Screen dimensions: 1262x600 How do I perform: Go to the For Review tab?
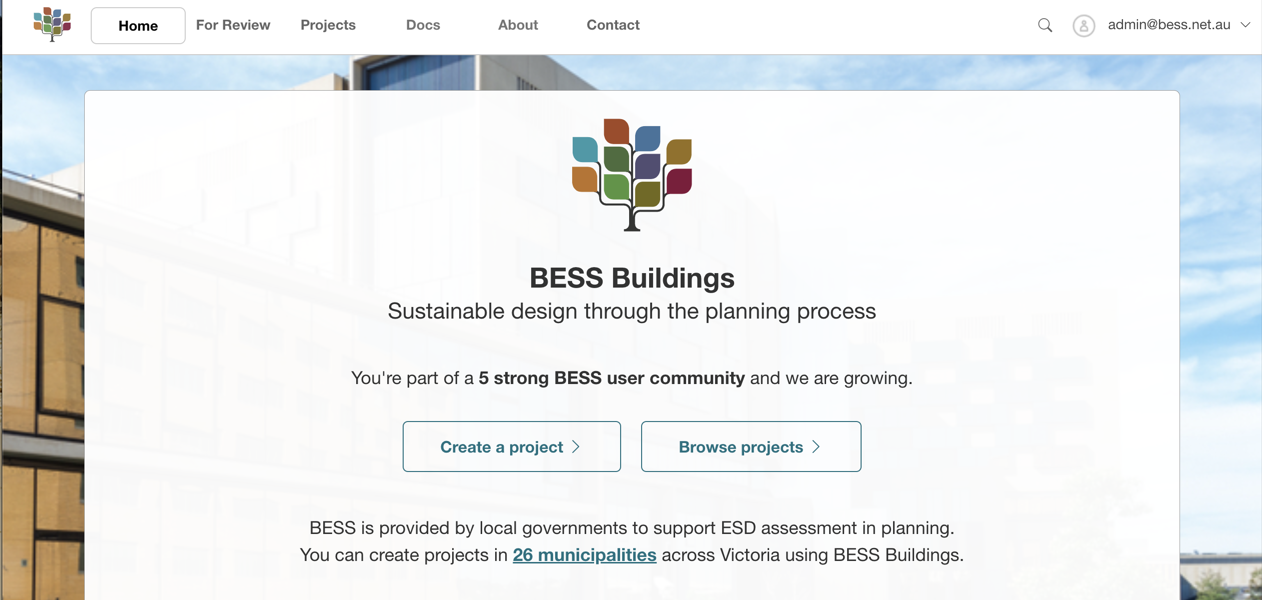click(x=233, y=25)
